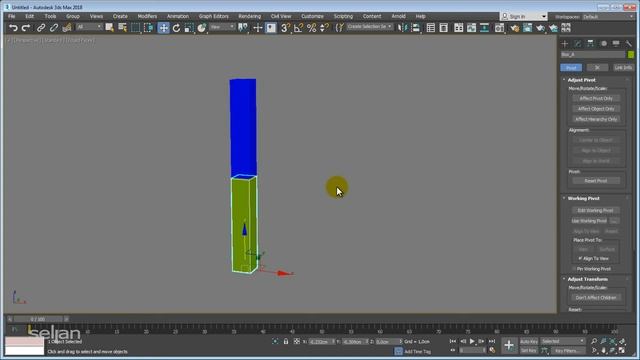640x360 pixels.
Task: Select the Select and Link tool
Action: pyautogui.click(x=41, y=28)
